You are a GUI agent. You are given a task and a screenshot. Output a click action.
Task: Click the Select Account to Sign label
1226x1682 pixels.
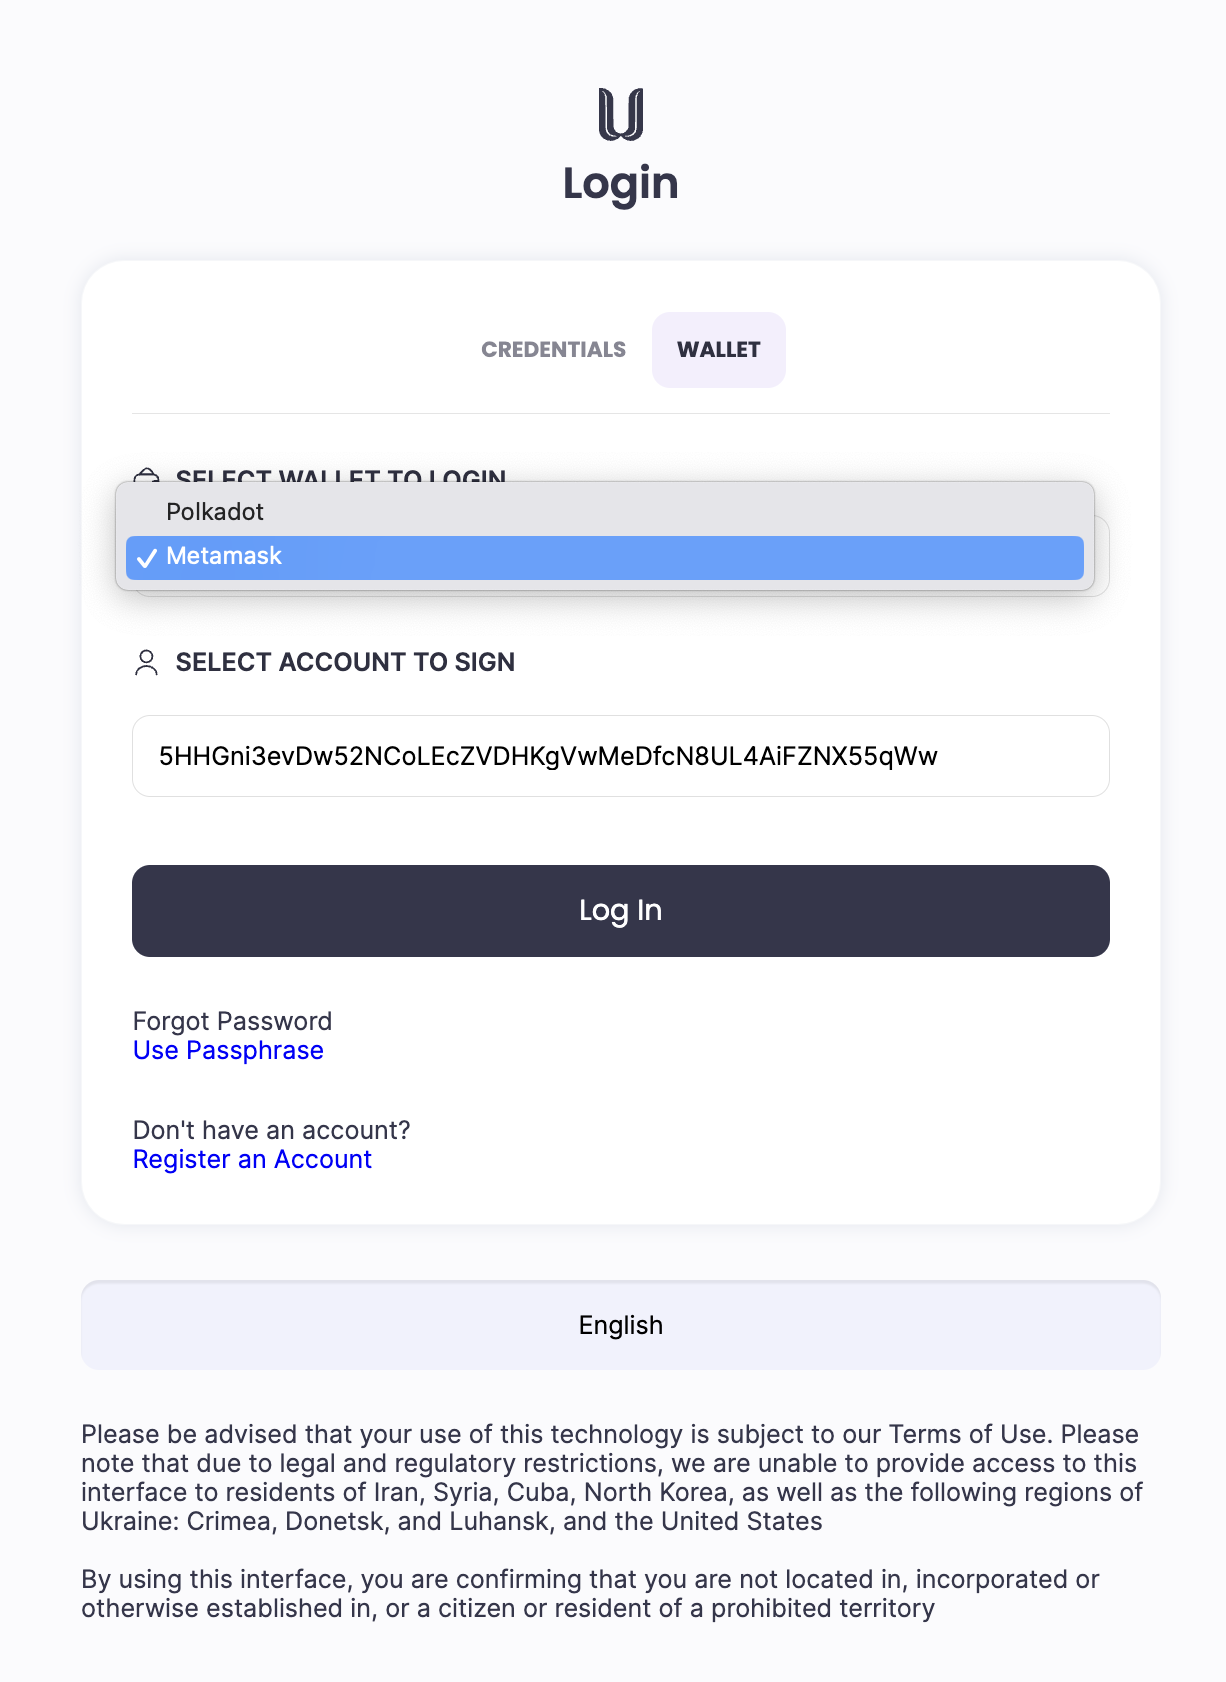(345, 662)
